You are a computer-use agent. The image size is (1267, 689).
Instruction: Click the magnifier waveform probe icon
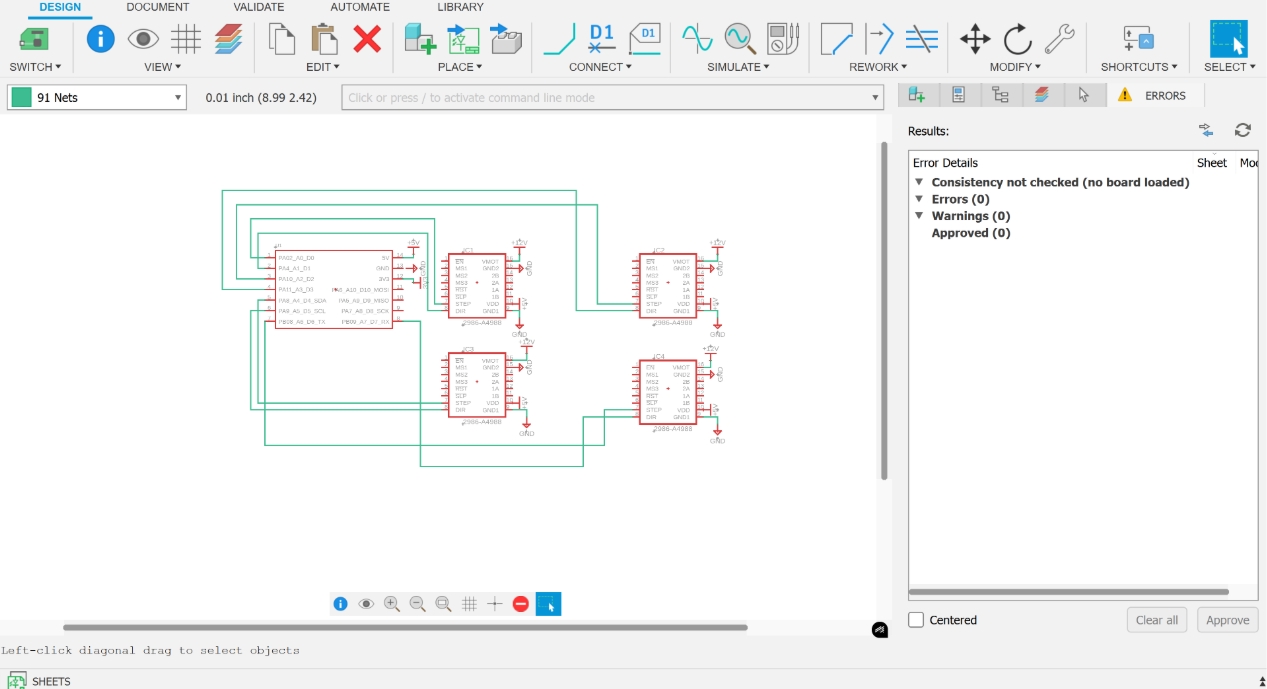740,39
